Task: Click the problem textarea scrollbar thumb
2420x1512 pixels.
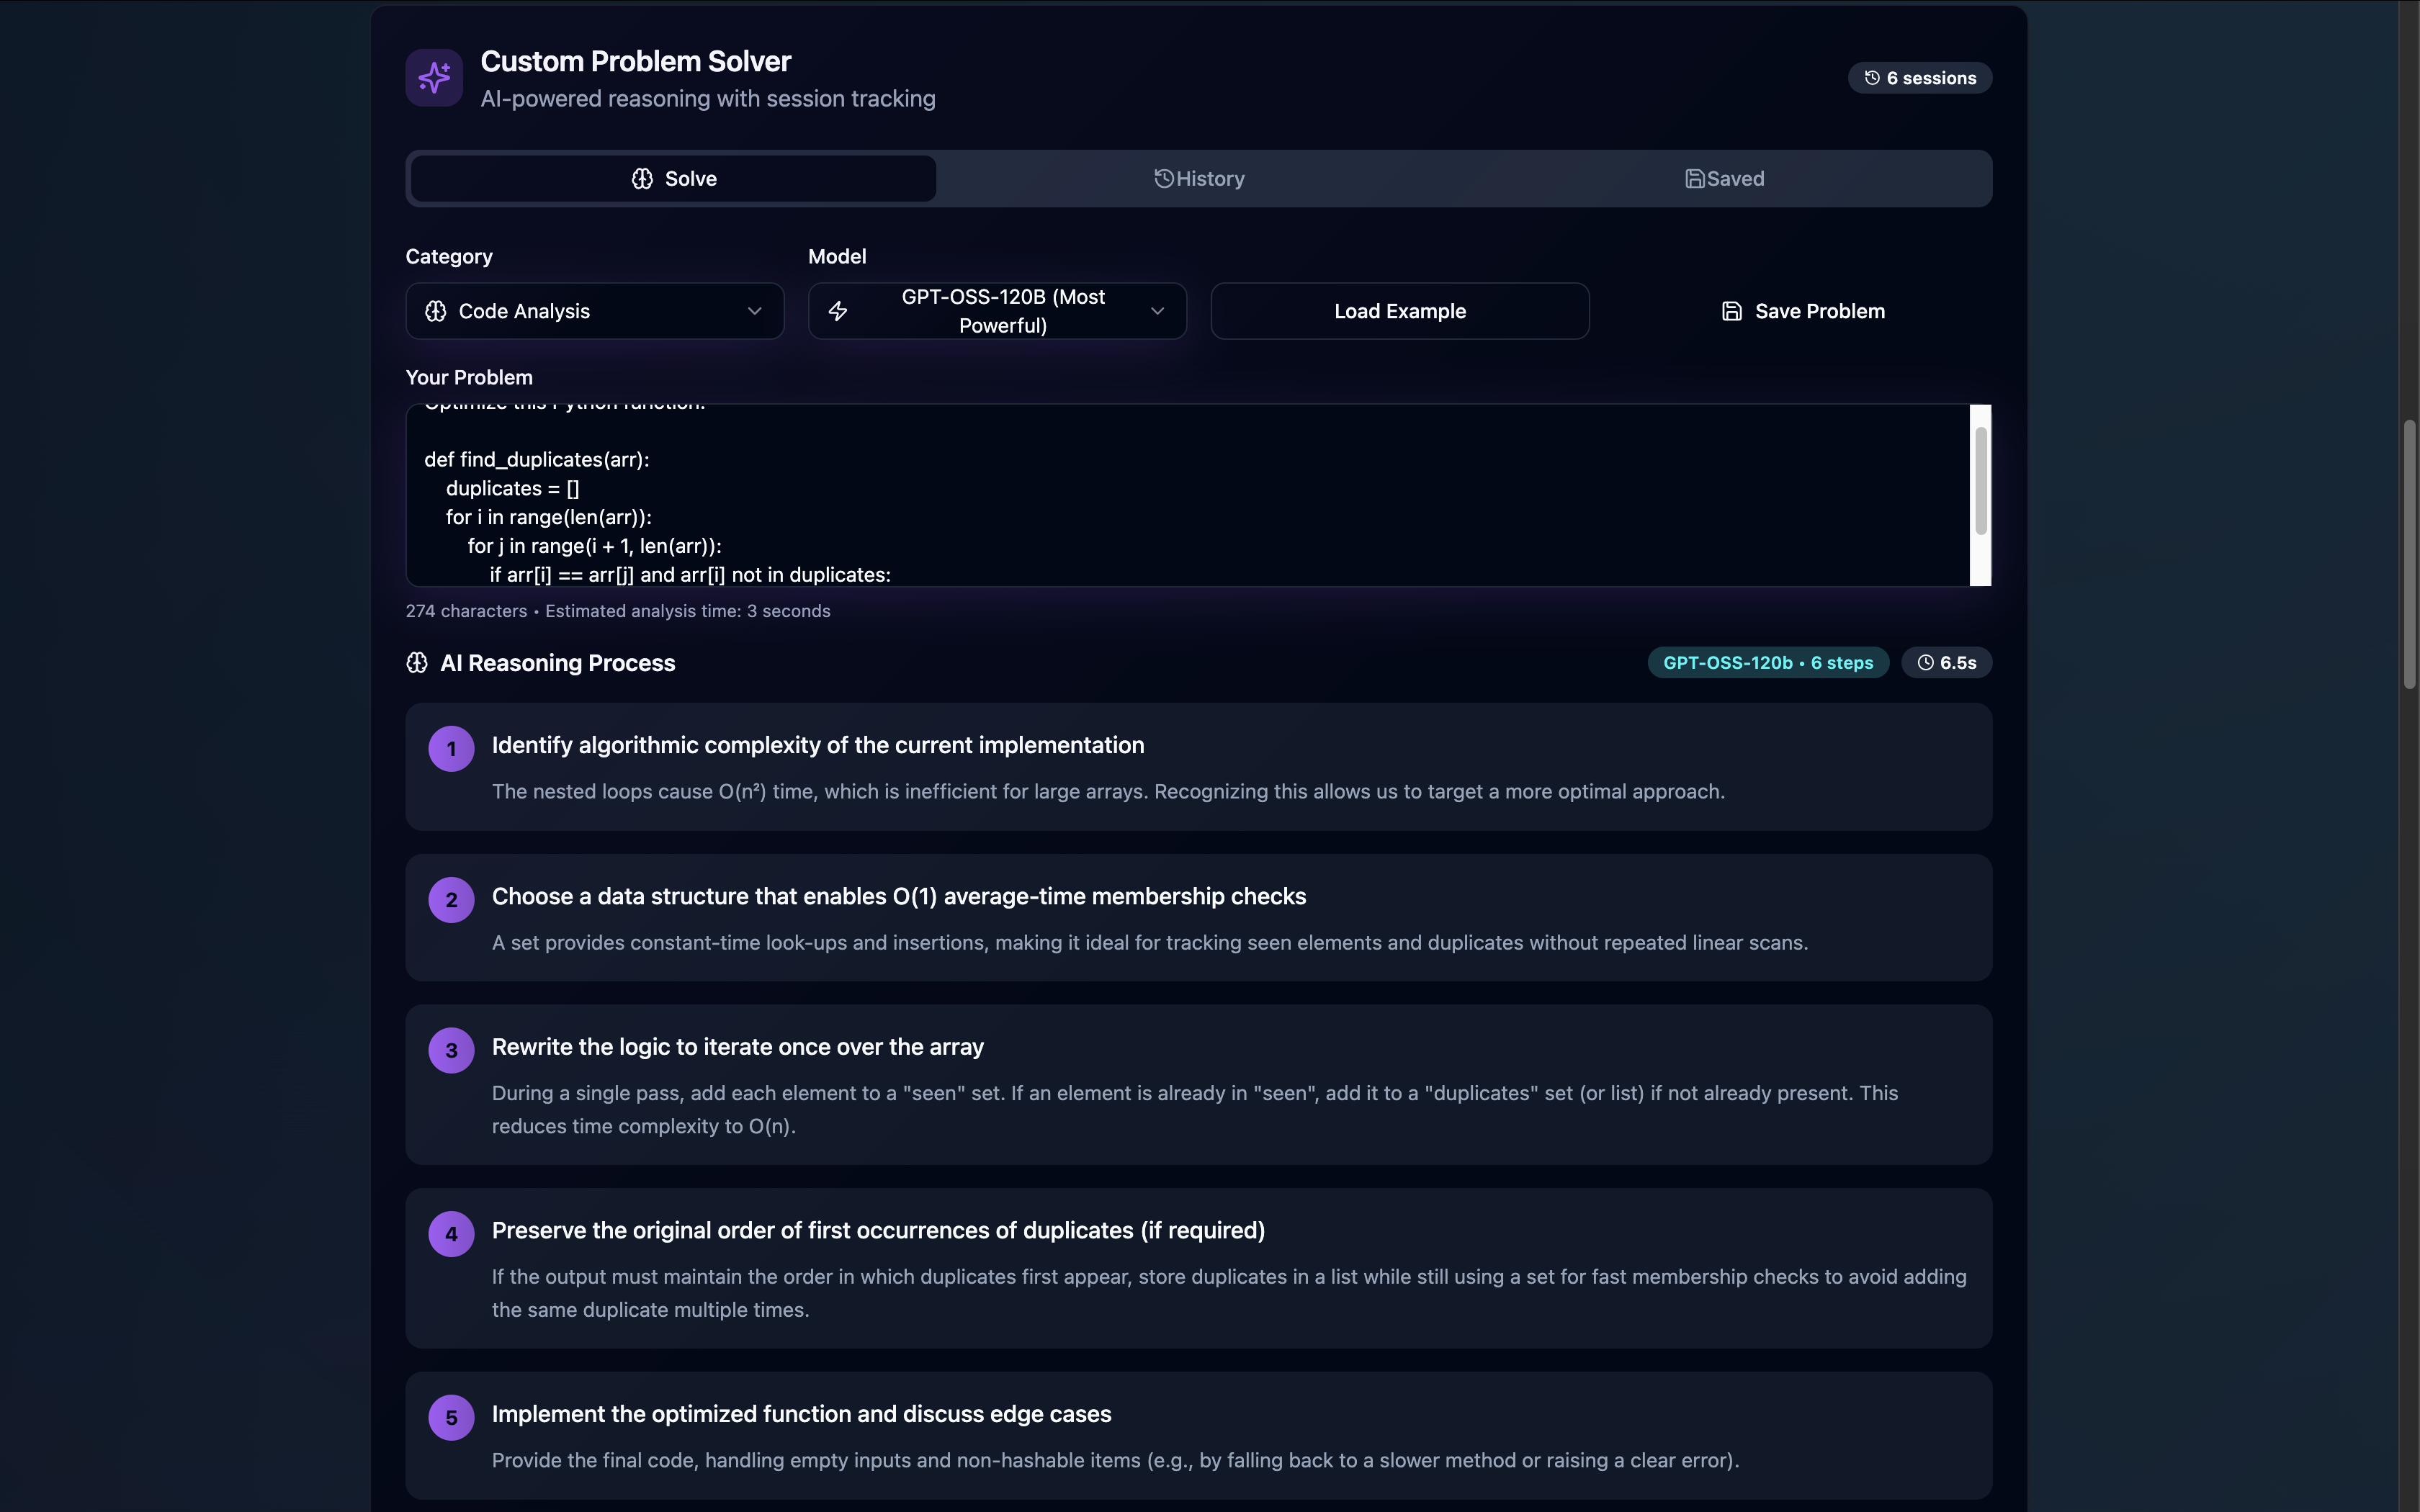Action: pos(1980,480)
